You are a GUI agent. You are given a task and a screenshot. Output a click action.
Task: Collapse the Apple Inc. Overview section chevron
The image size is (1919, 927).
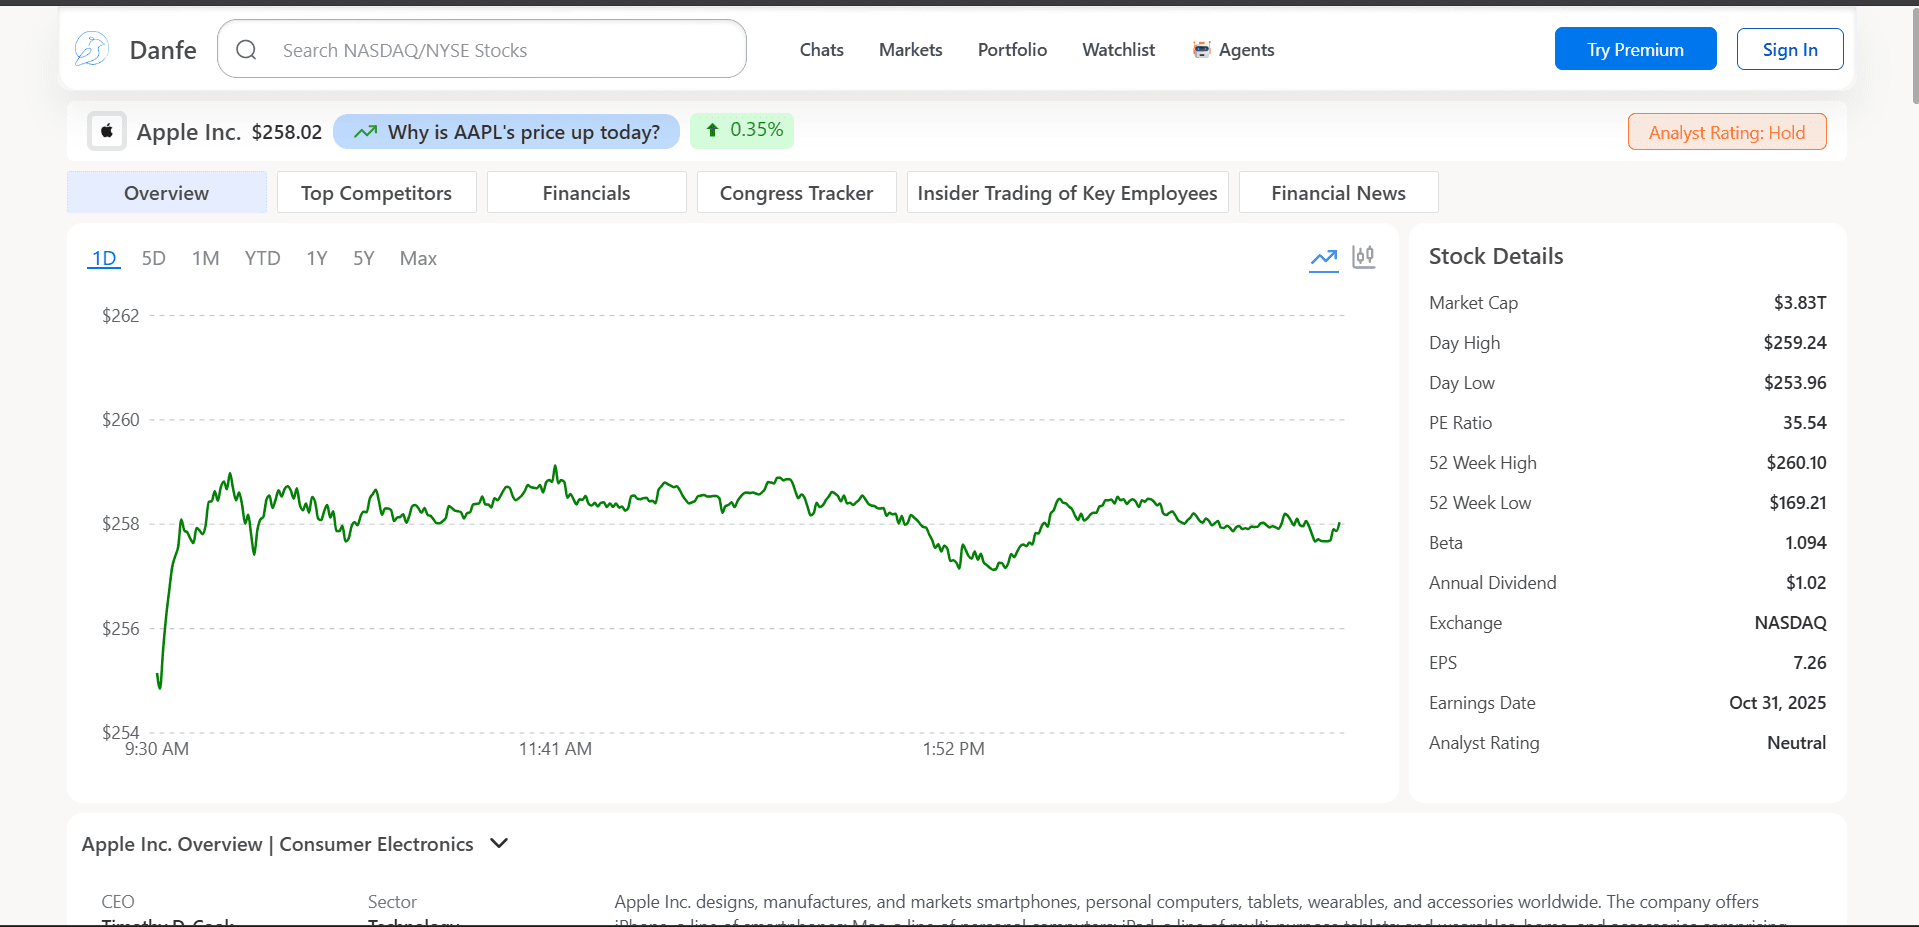click(x=498, y=843)
